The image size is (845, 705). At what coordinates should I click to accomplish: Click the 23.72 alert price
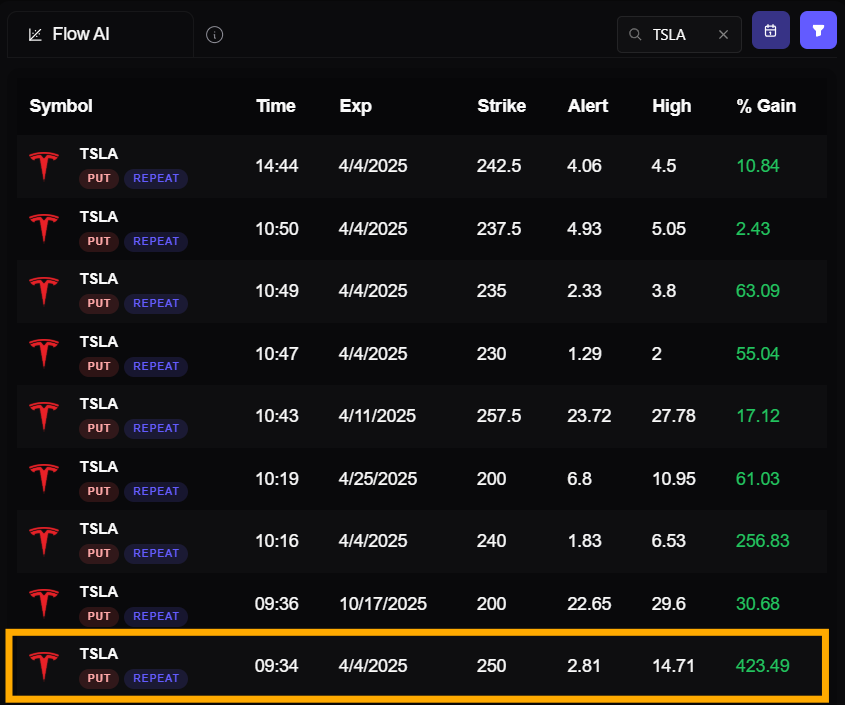click(x=588, y=416)
